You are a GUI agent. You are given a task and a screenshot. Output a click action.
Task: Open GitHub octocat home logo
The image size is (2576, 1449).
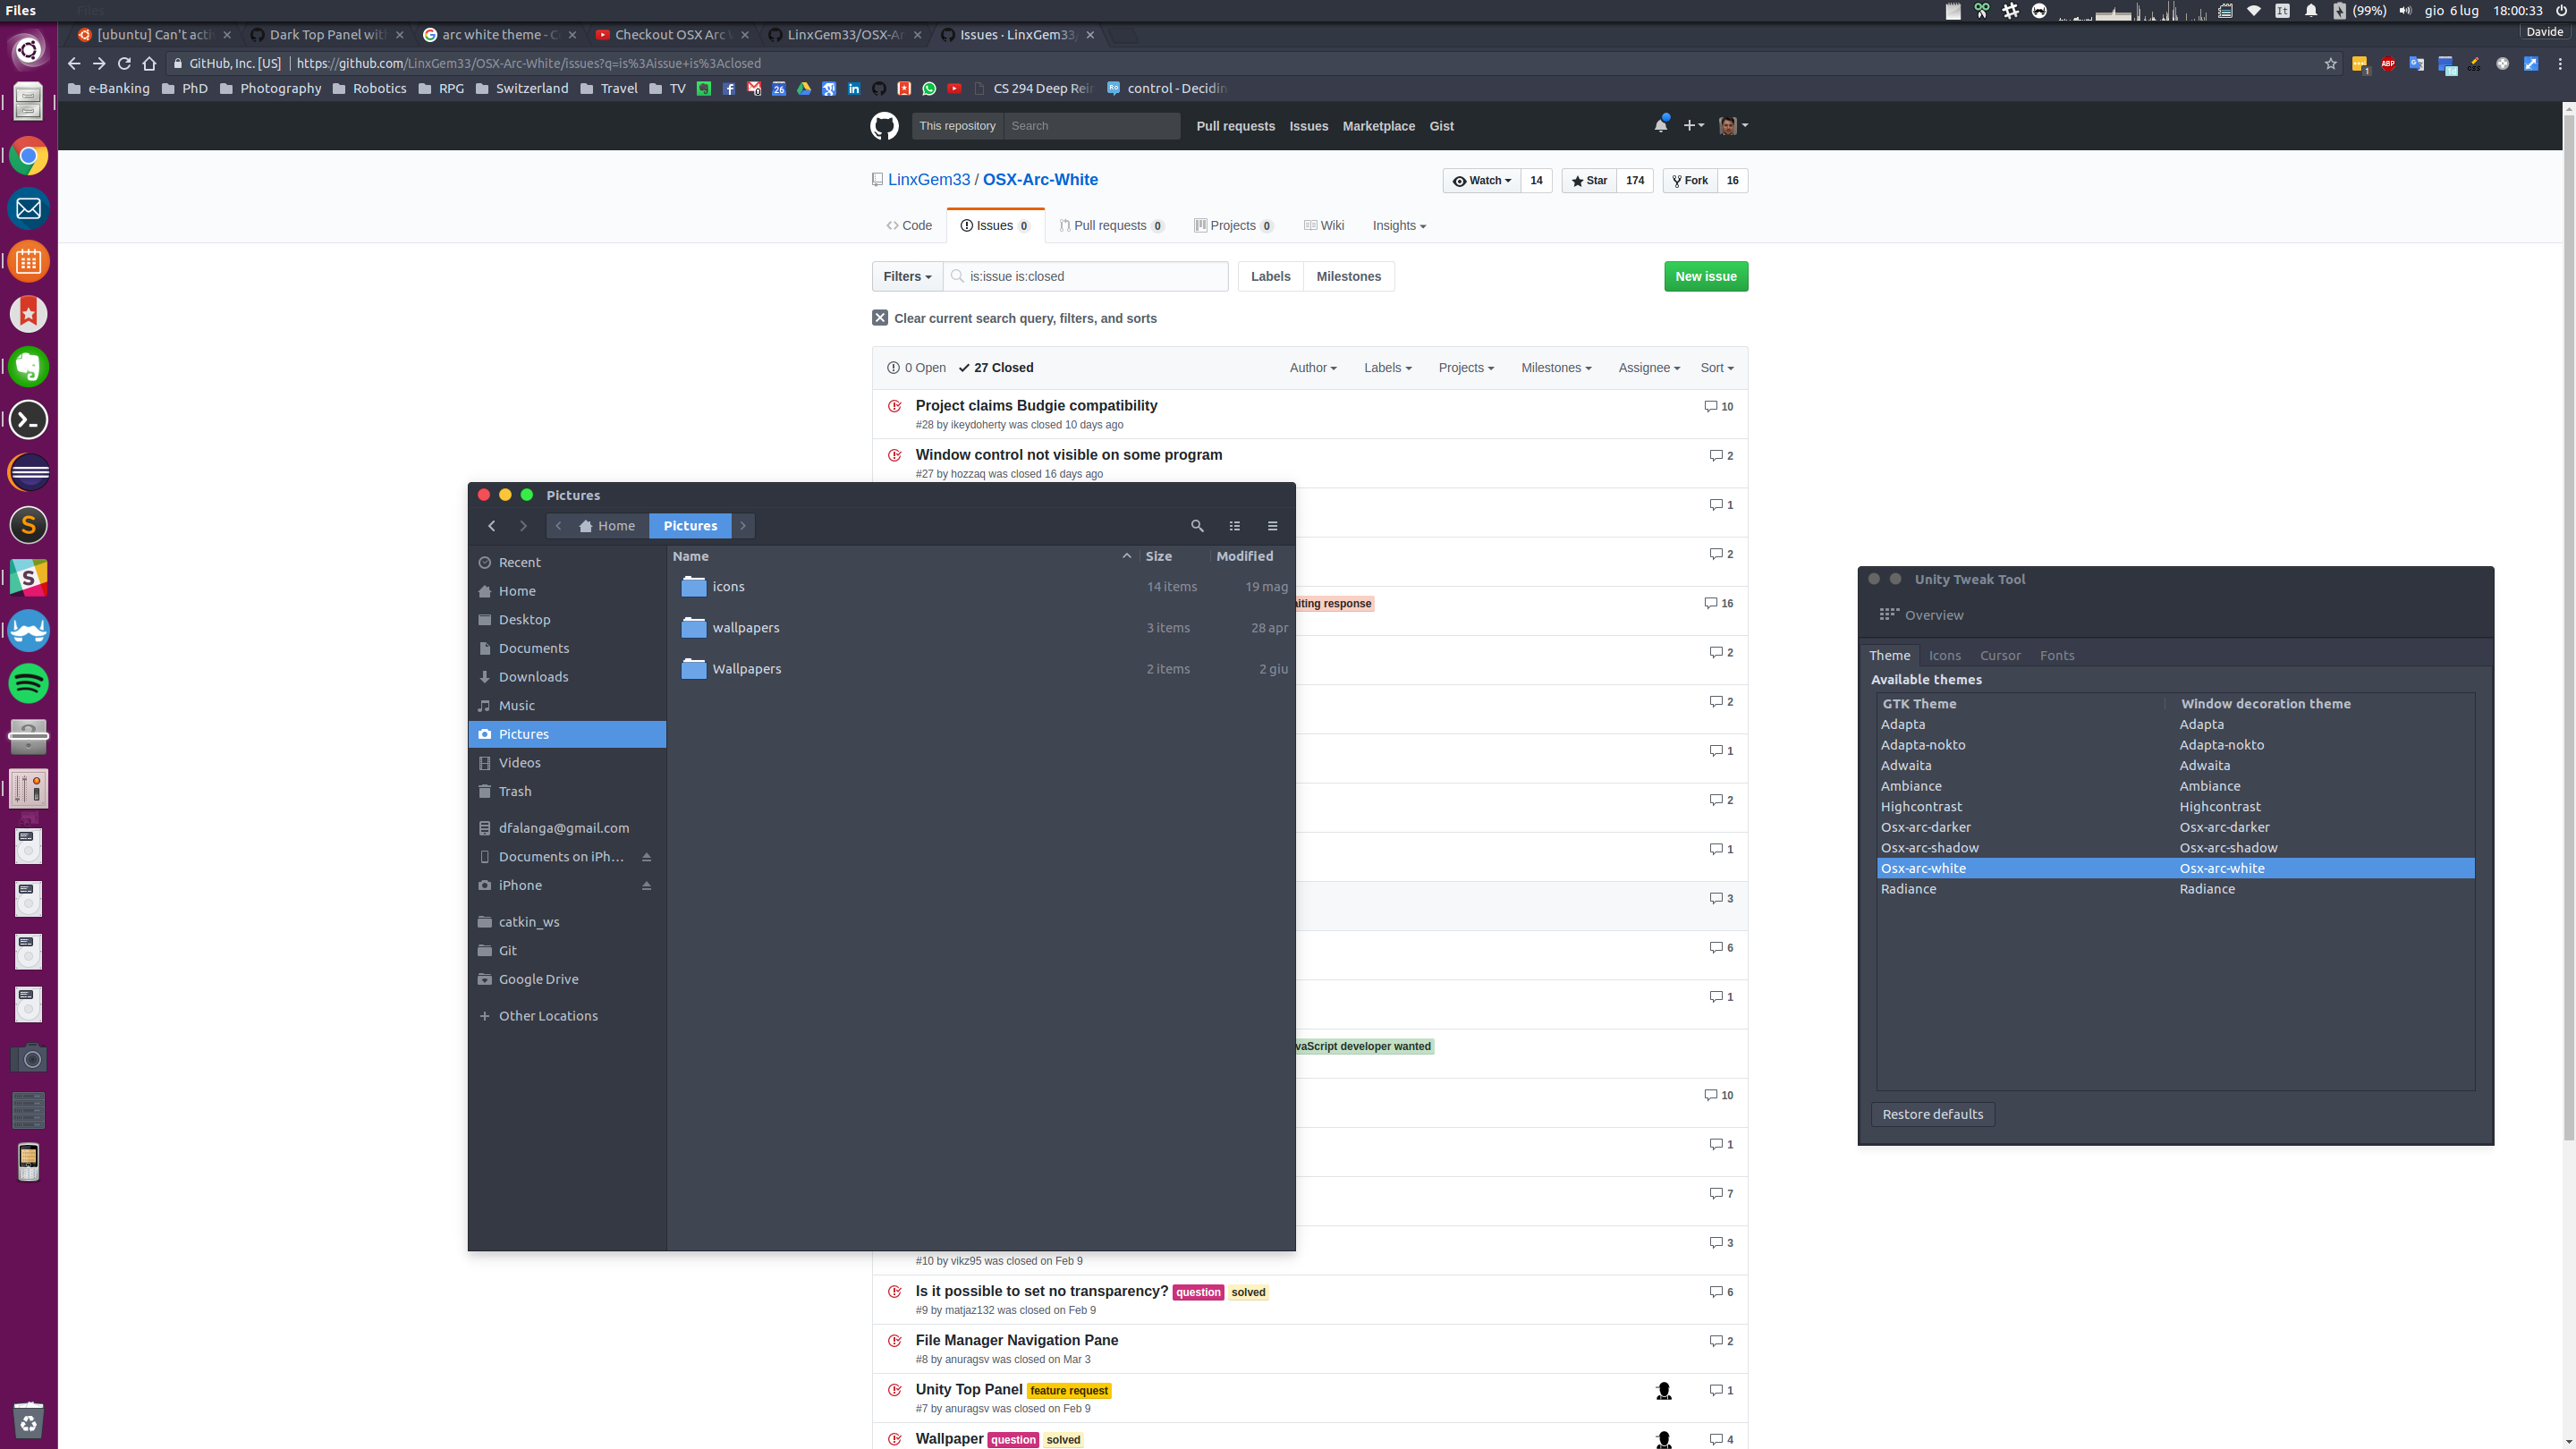tap(884, 126)
